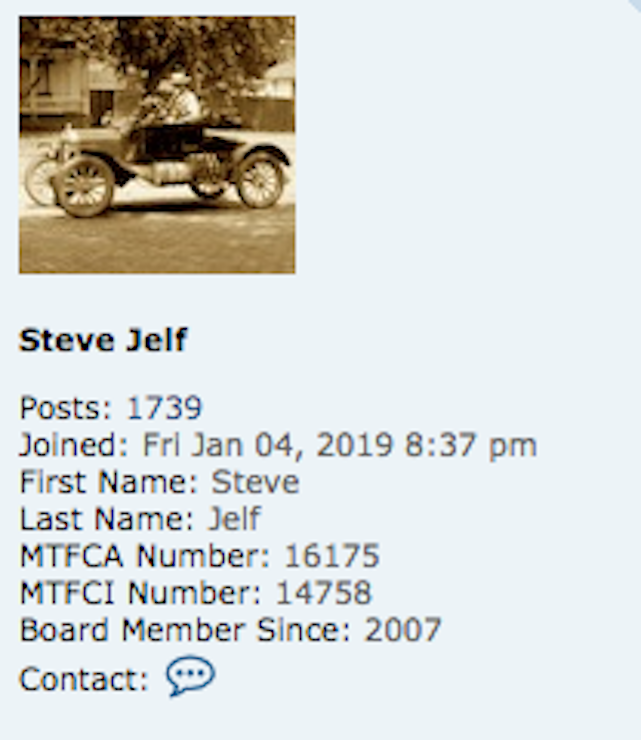Click the "Contact:" label text
The height and width of the screenshot is (740, 641).
coord(83,680)
